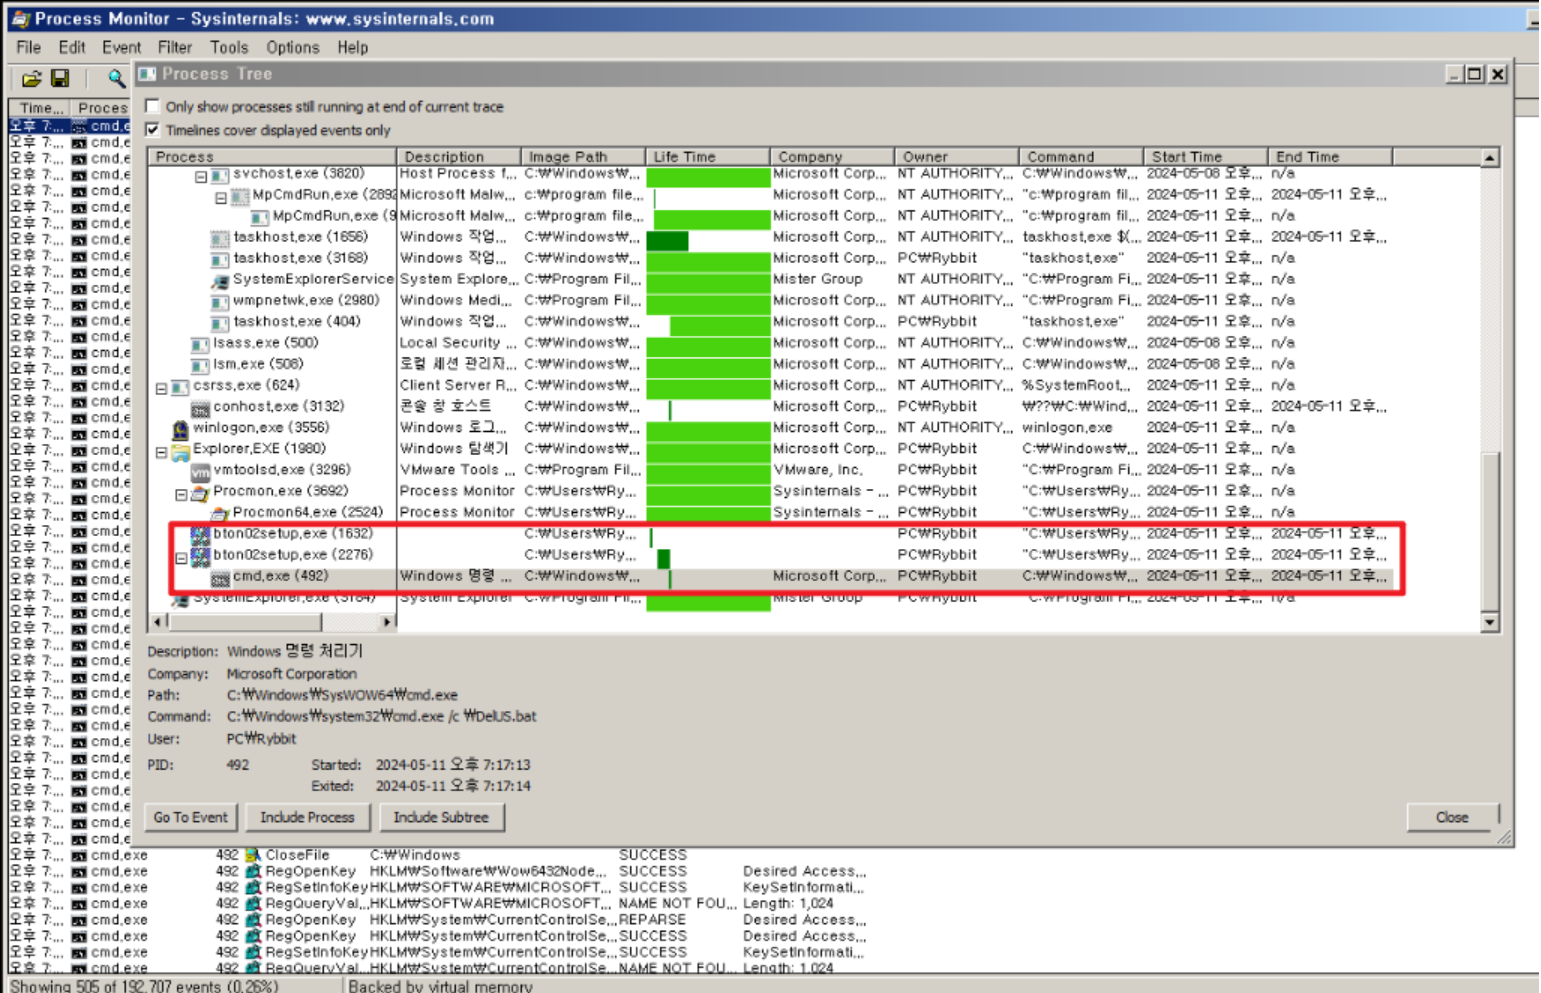
Task: Select the vmtoolsd.exe (3296) icon
Action: tap(200, 471)
